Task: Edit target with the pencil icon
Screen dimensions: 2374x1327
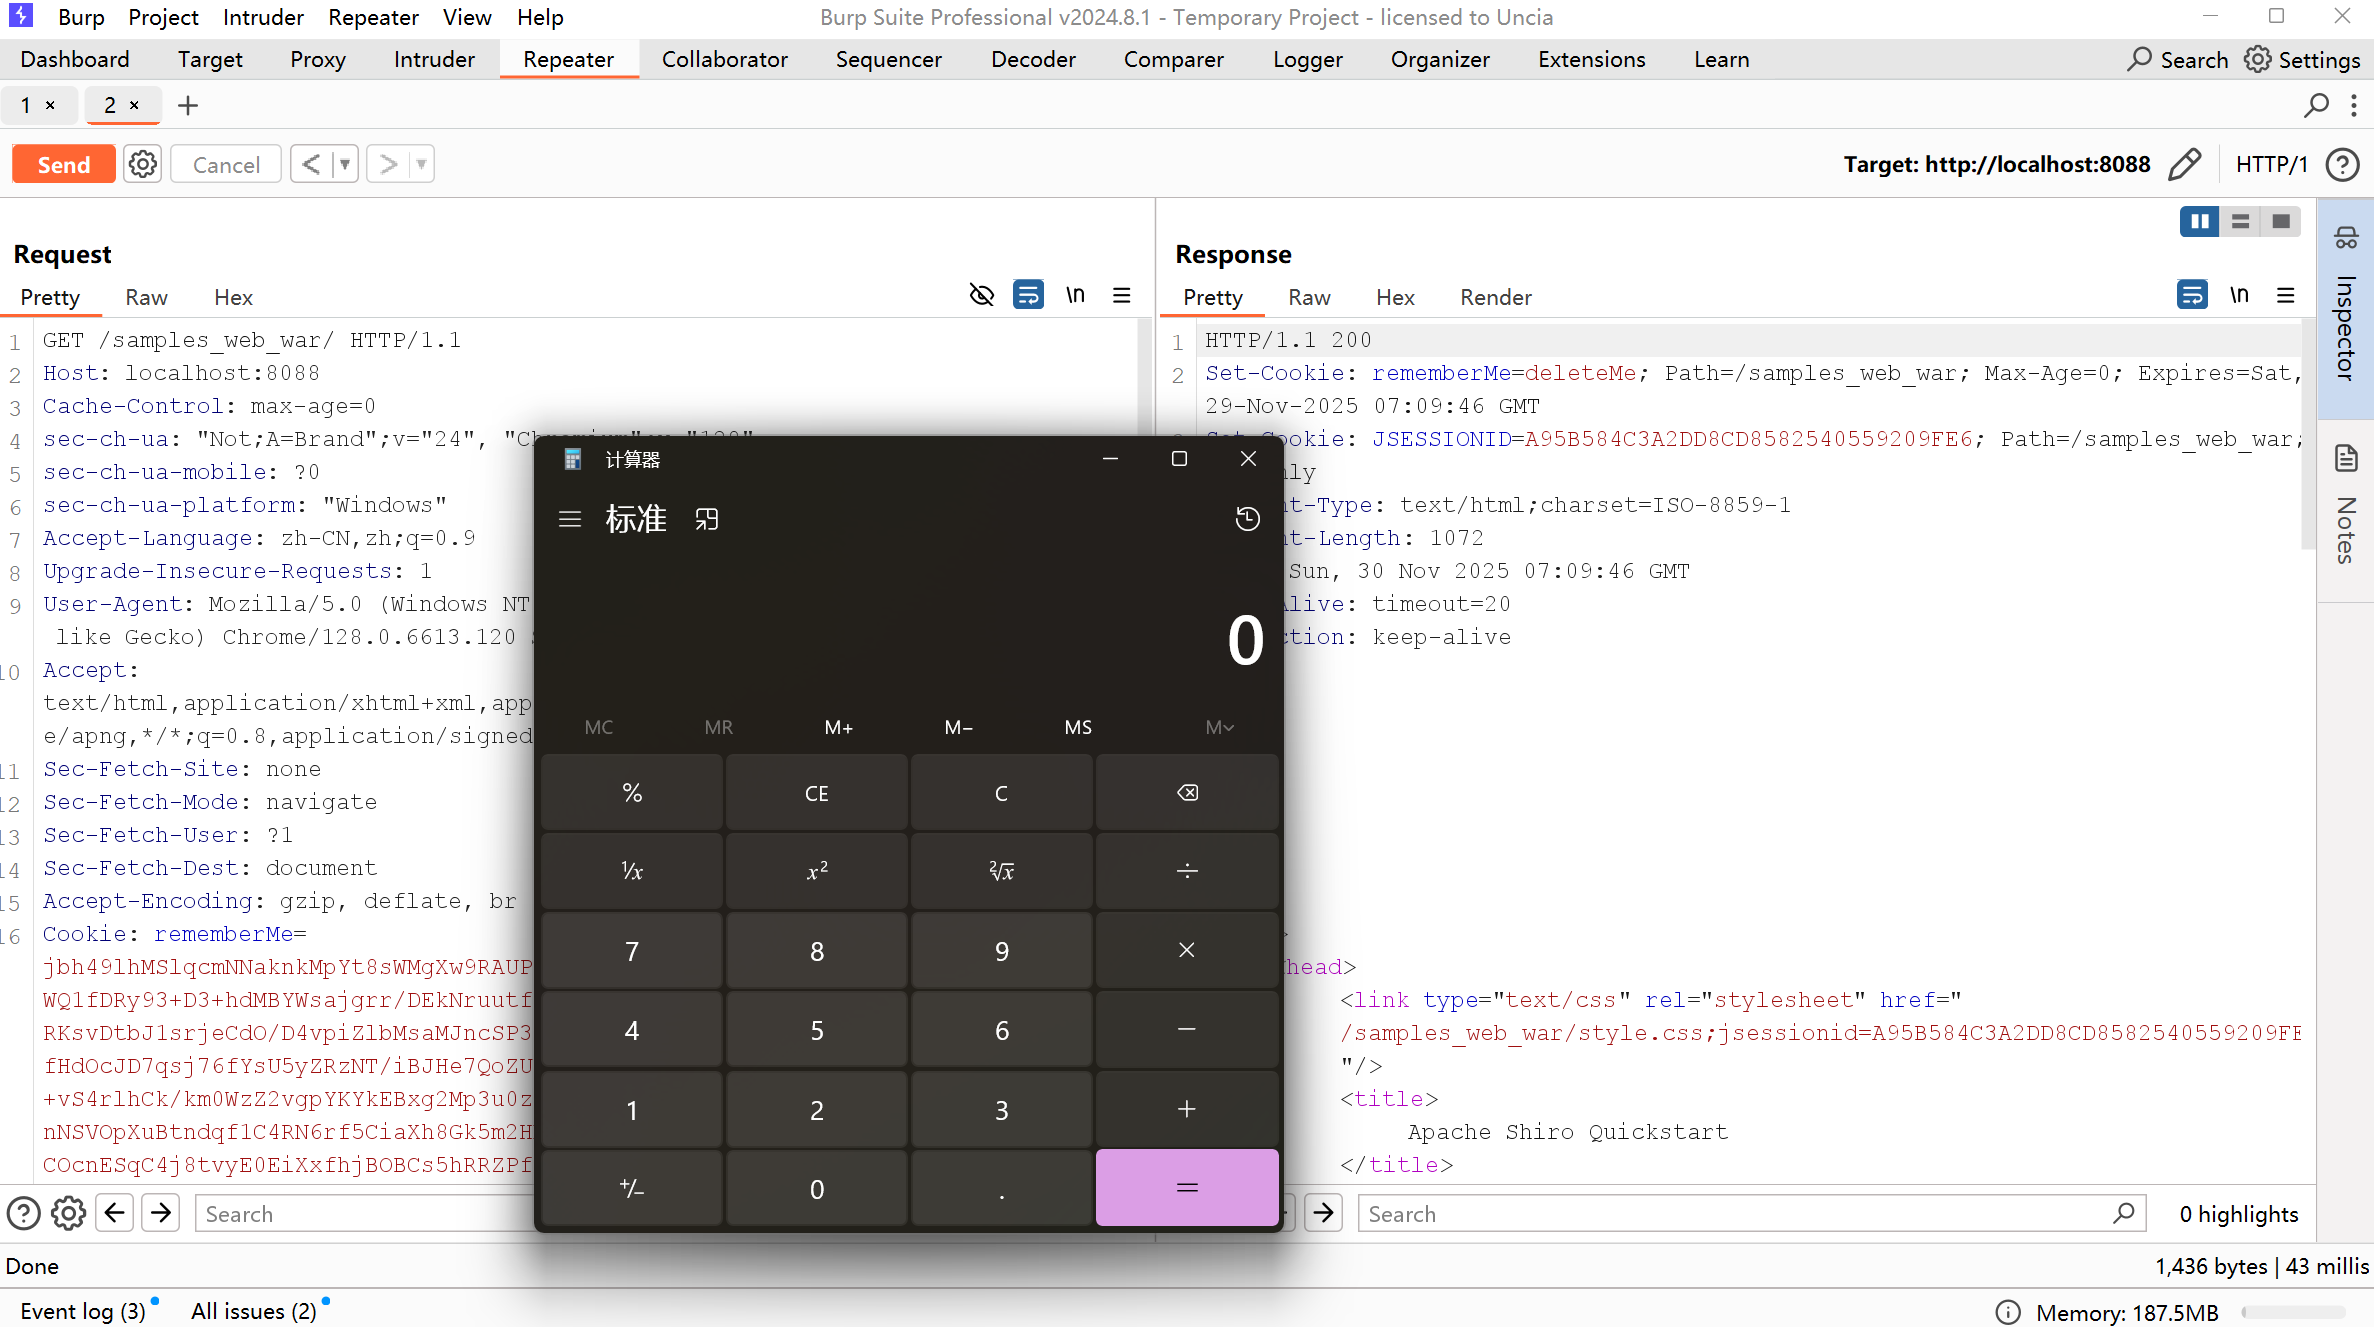Action: (2185, 164)
